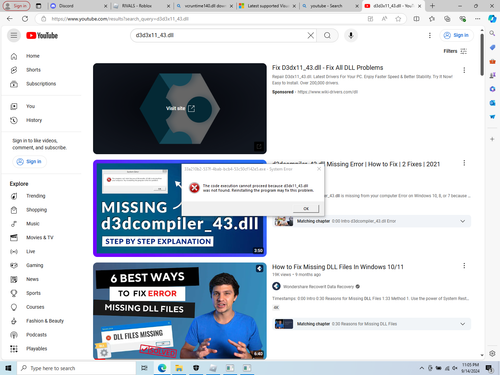Open the Windows Start menu
Screen dimensions: 500x375
pos(8,368)
